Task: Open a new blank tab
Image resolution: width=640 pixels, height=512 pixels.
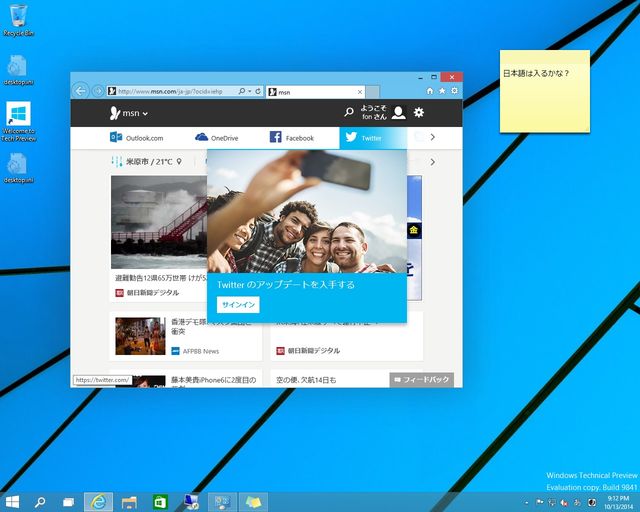Action: [x=372, y=92]
